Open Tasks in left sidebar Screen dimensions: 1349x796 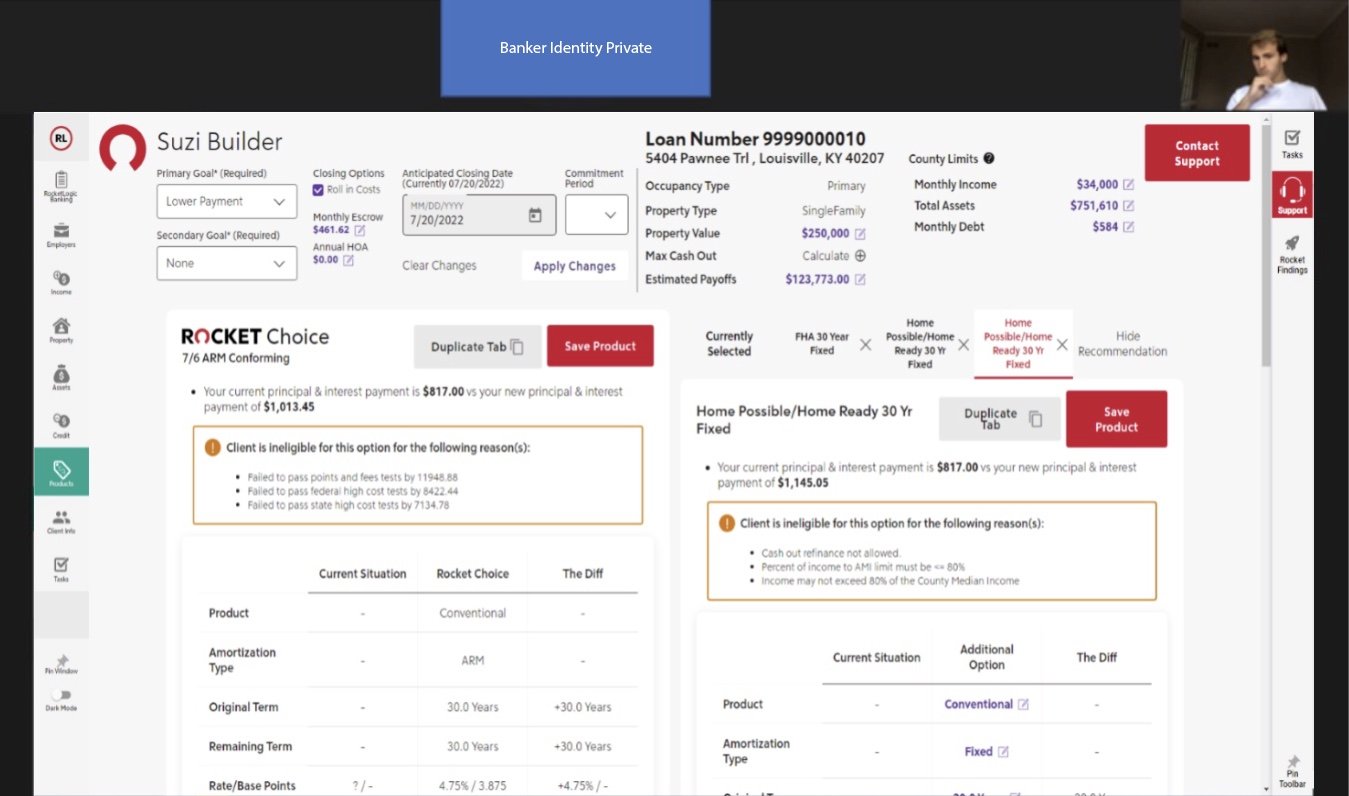pos(61,570)
